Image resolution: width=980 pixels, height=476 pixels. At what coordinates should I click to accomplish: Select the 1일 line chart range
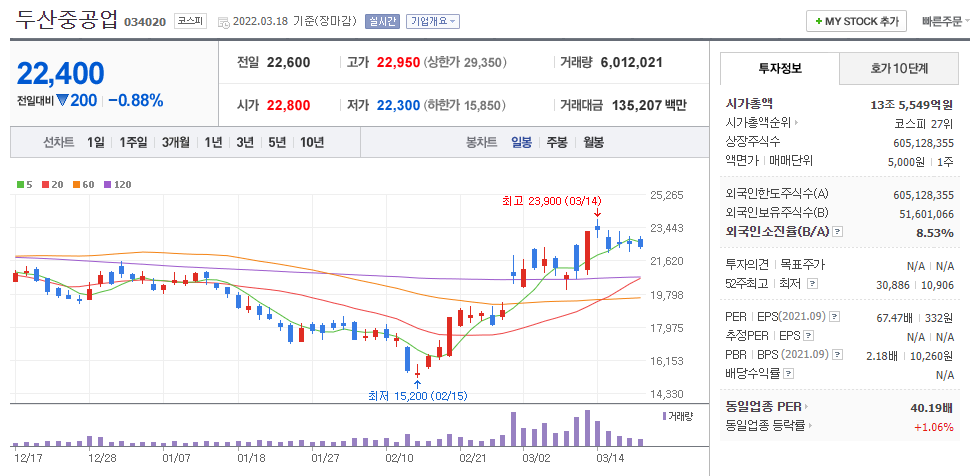[96, 142]
